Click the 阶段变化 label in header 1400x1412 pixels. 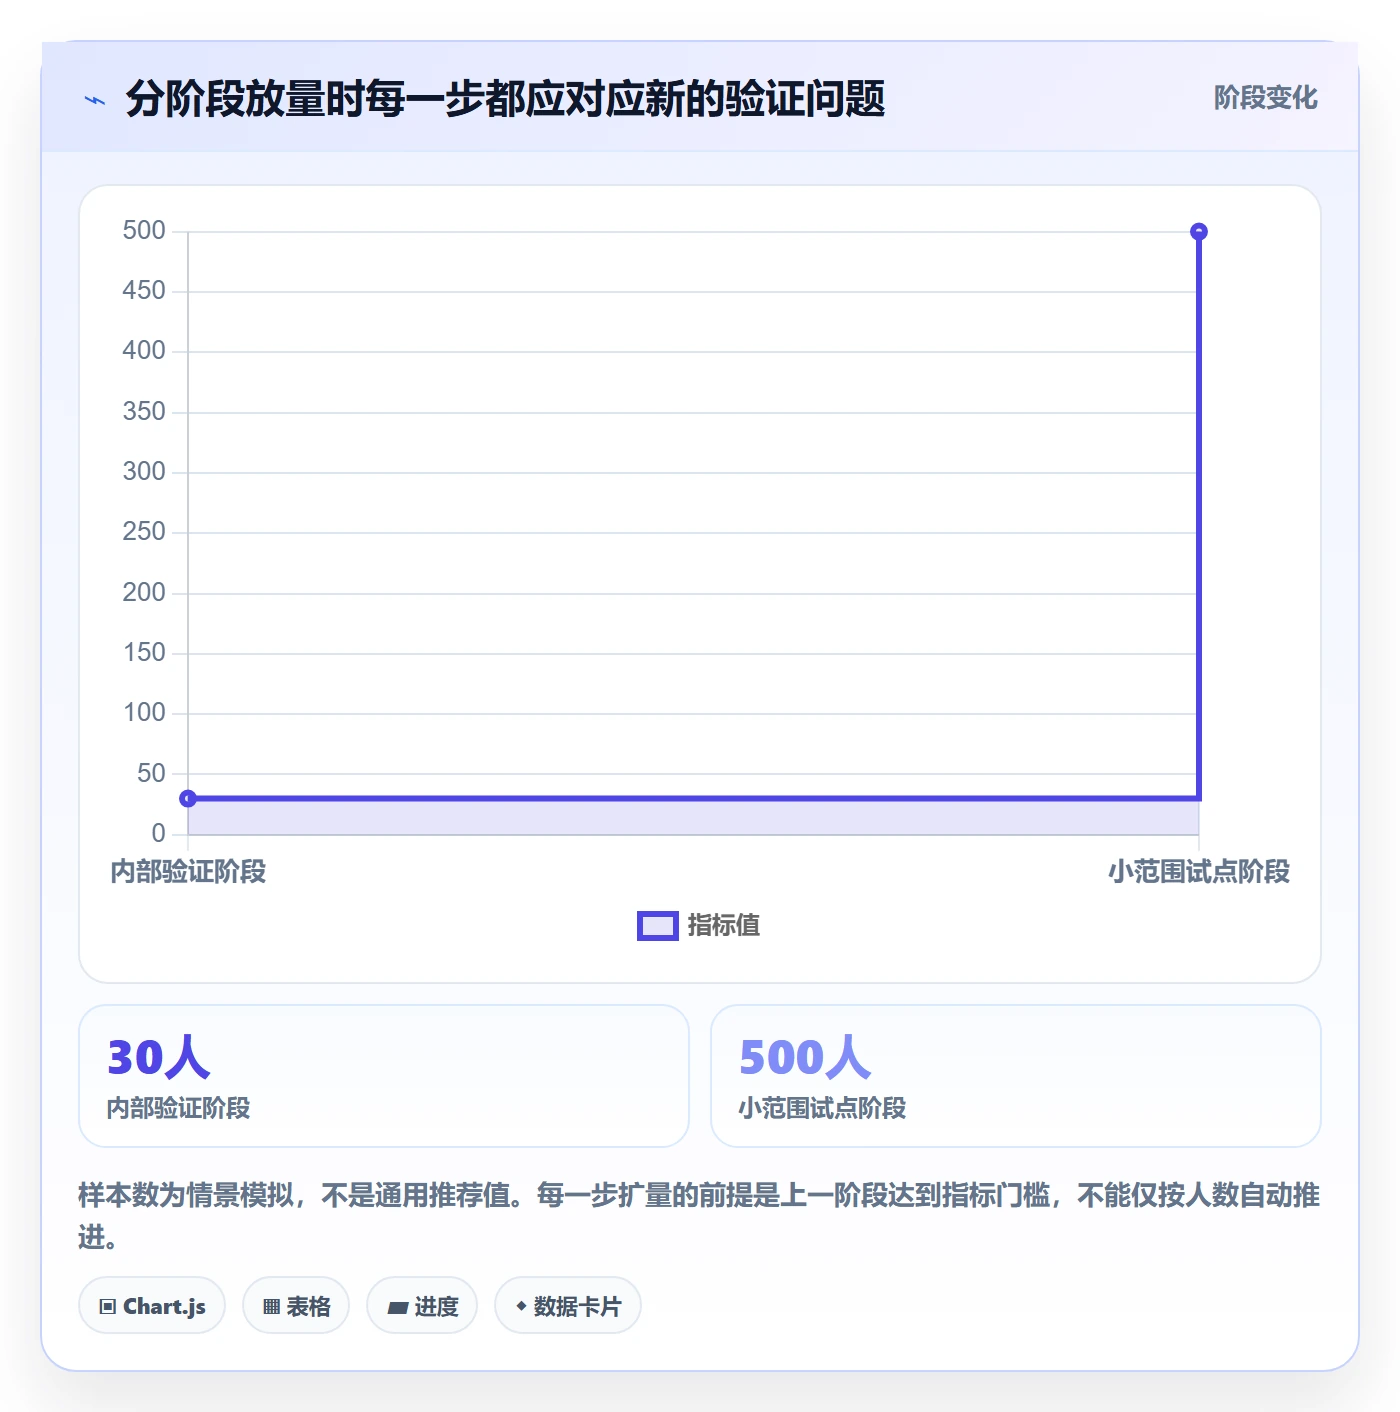[1265, 98]
